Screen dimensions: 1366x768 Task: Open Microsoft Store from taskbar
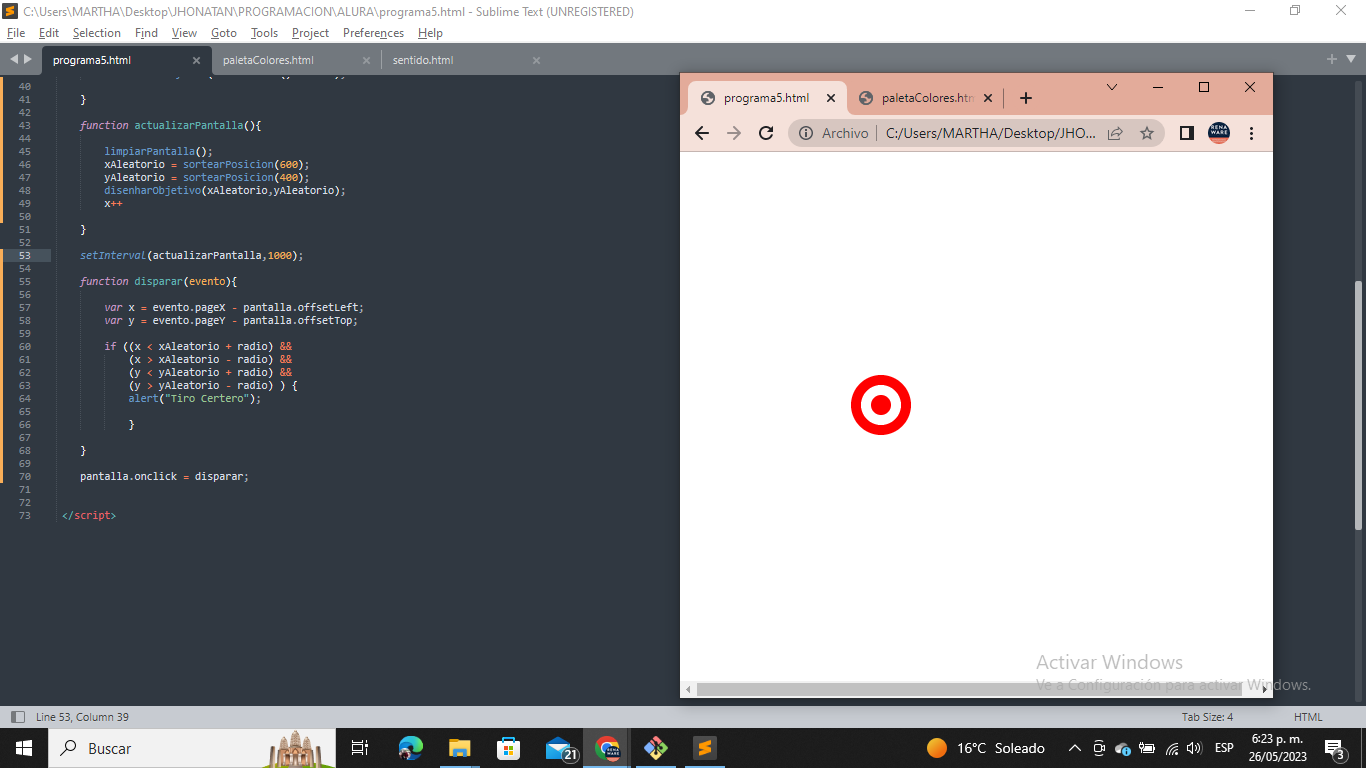(508, 748)
